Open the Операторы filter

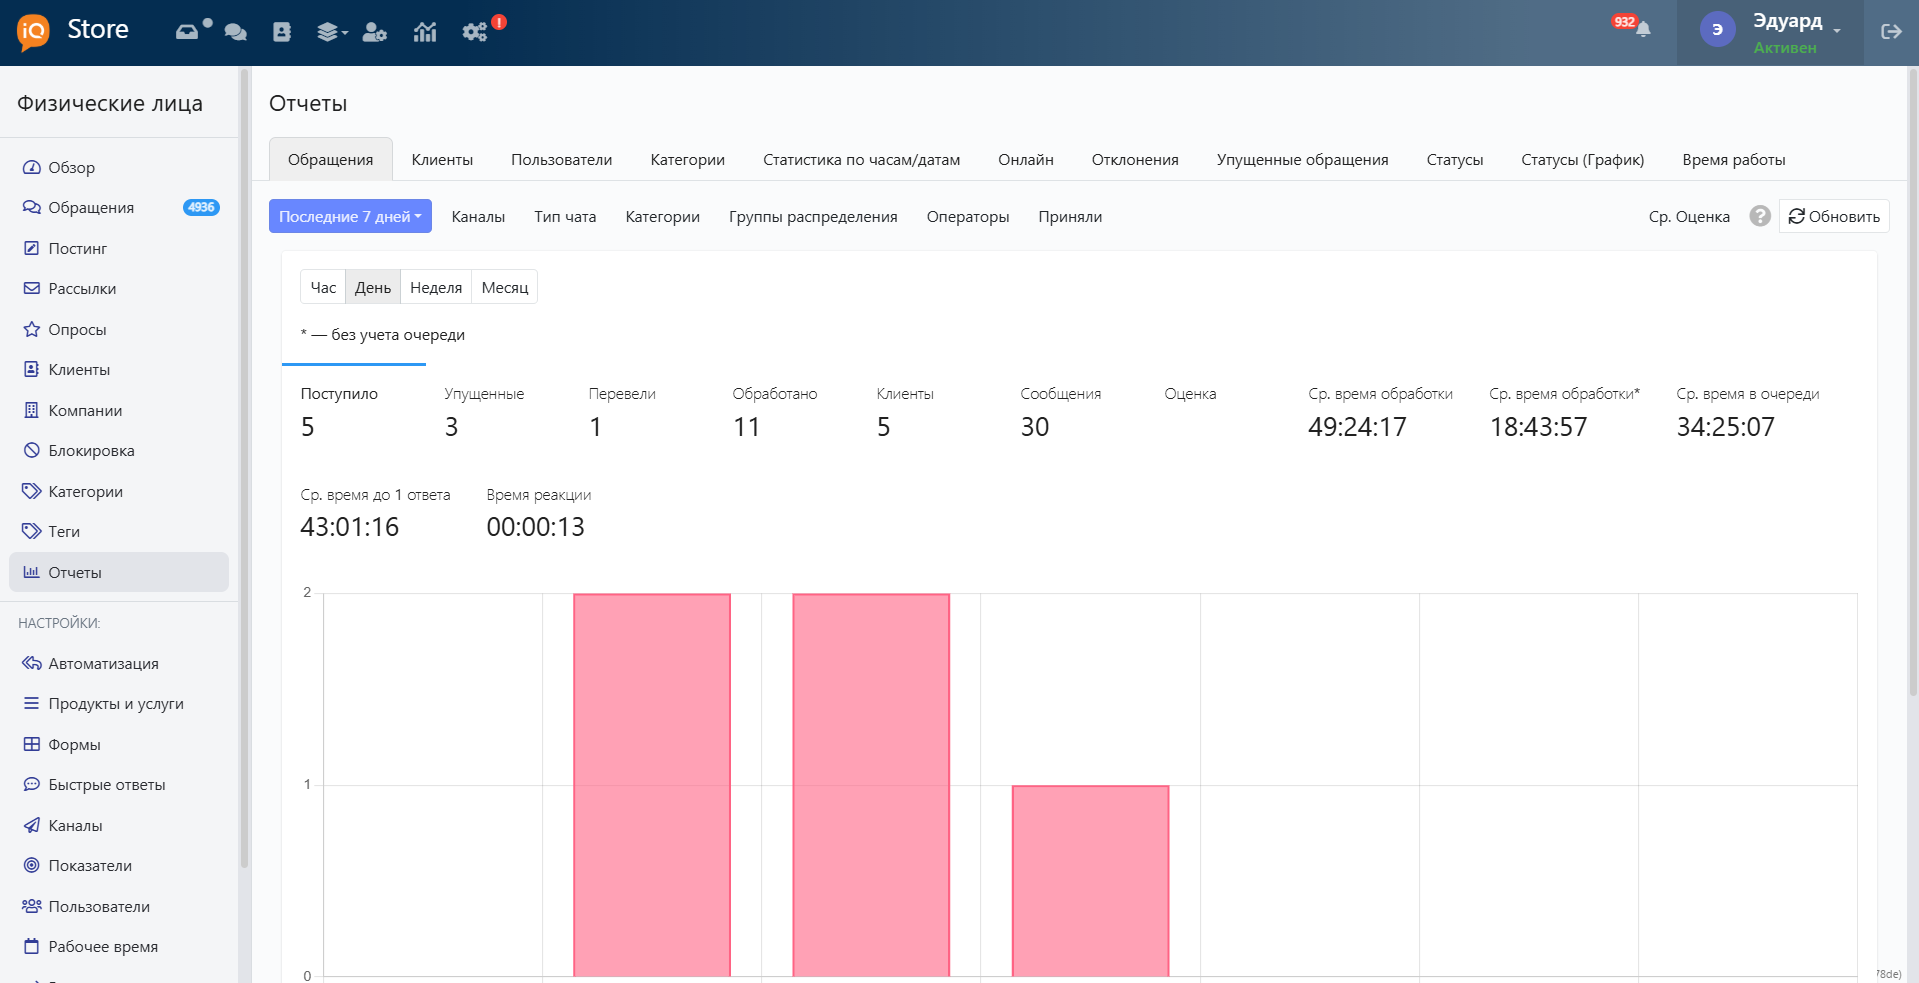968,216
